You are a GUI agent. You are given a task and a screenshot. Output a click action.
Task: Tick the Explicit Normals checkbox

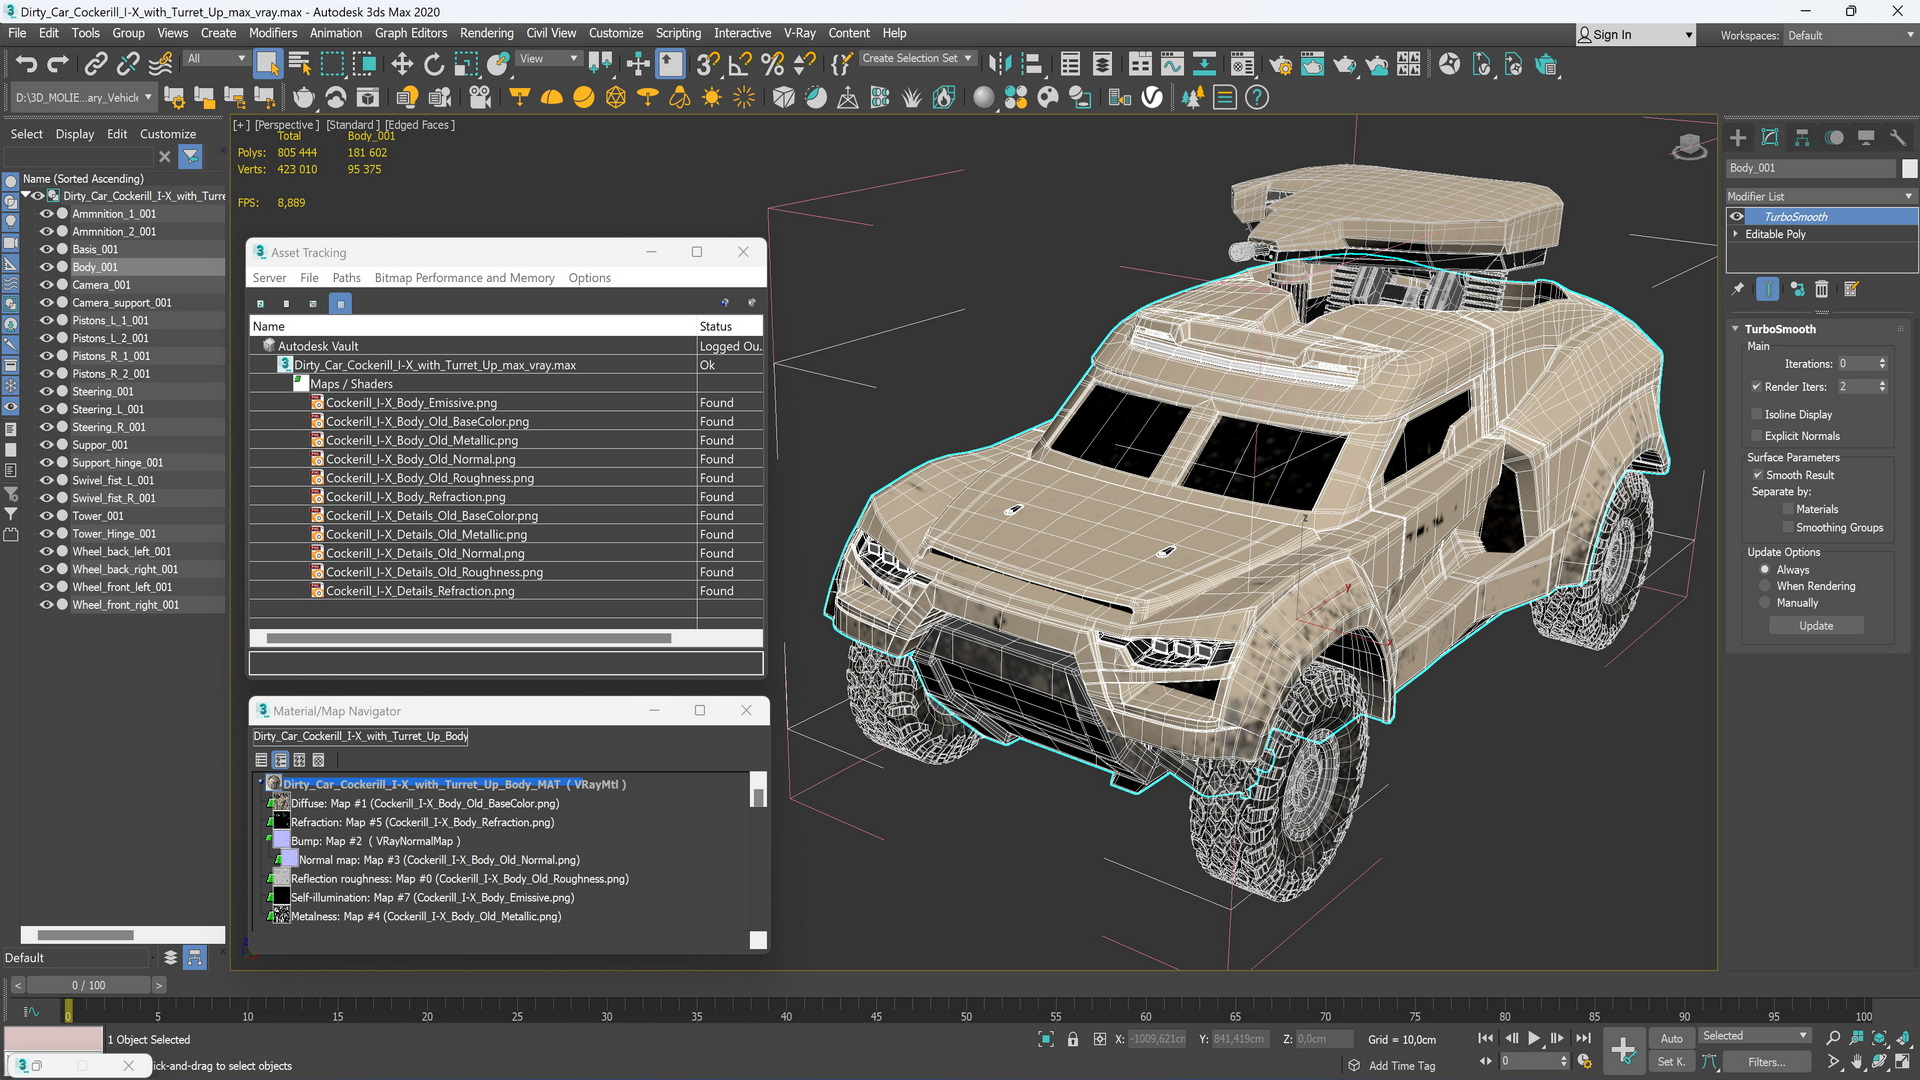pos(1756,436)
